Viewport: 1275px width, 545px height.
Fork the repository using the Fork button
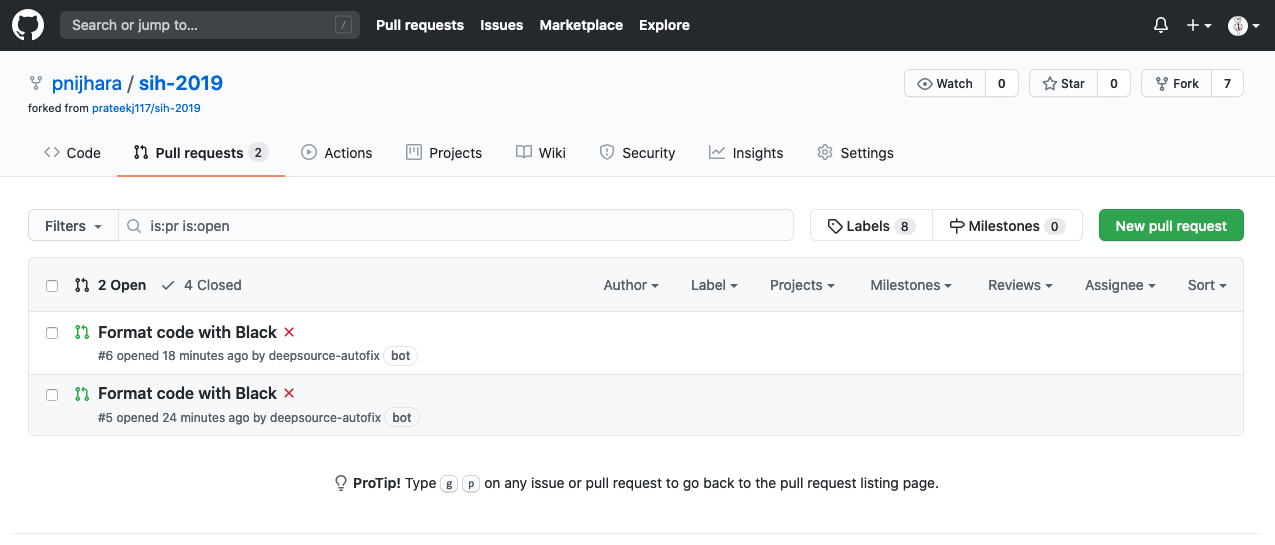1176,84
